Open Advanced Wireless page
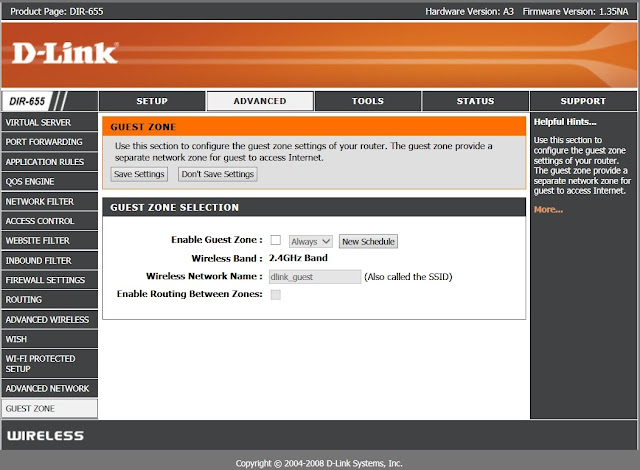This screenshot has height=470, width=640. 49,320
